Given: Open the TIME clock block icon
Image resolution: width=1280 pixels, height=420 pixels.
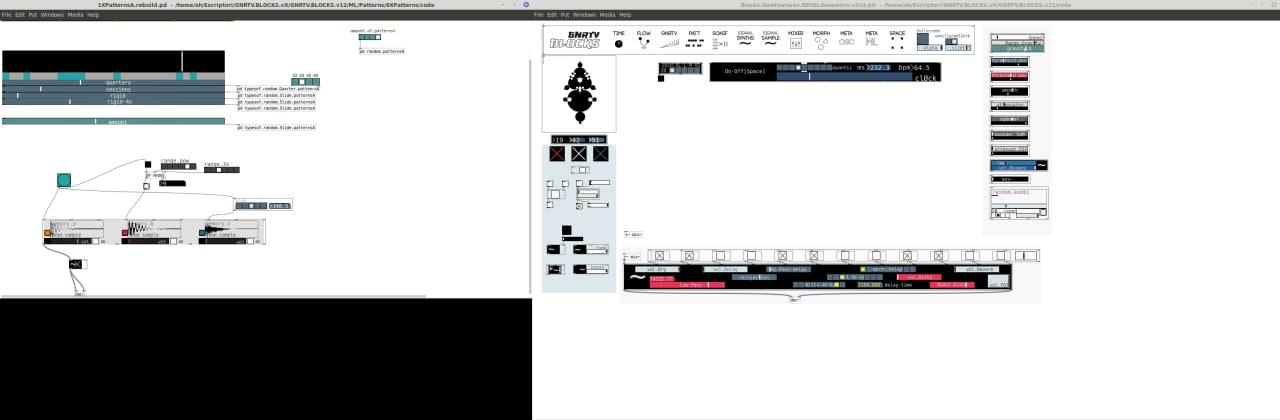Looking at the screenshot, I should tap(618, 42).
